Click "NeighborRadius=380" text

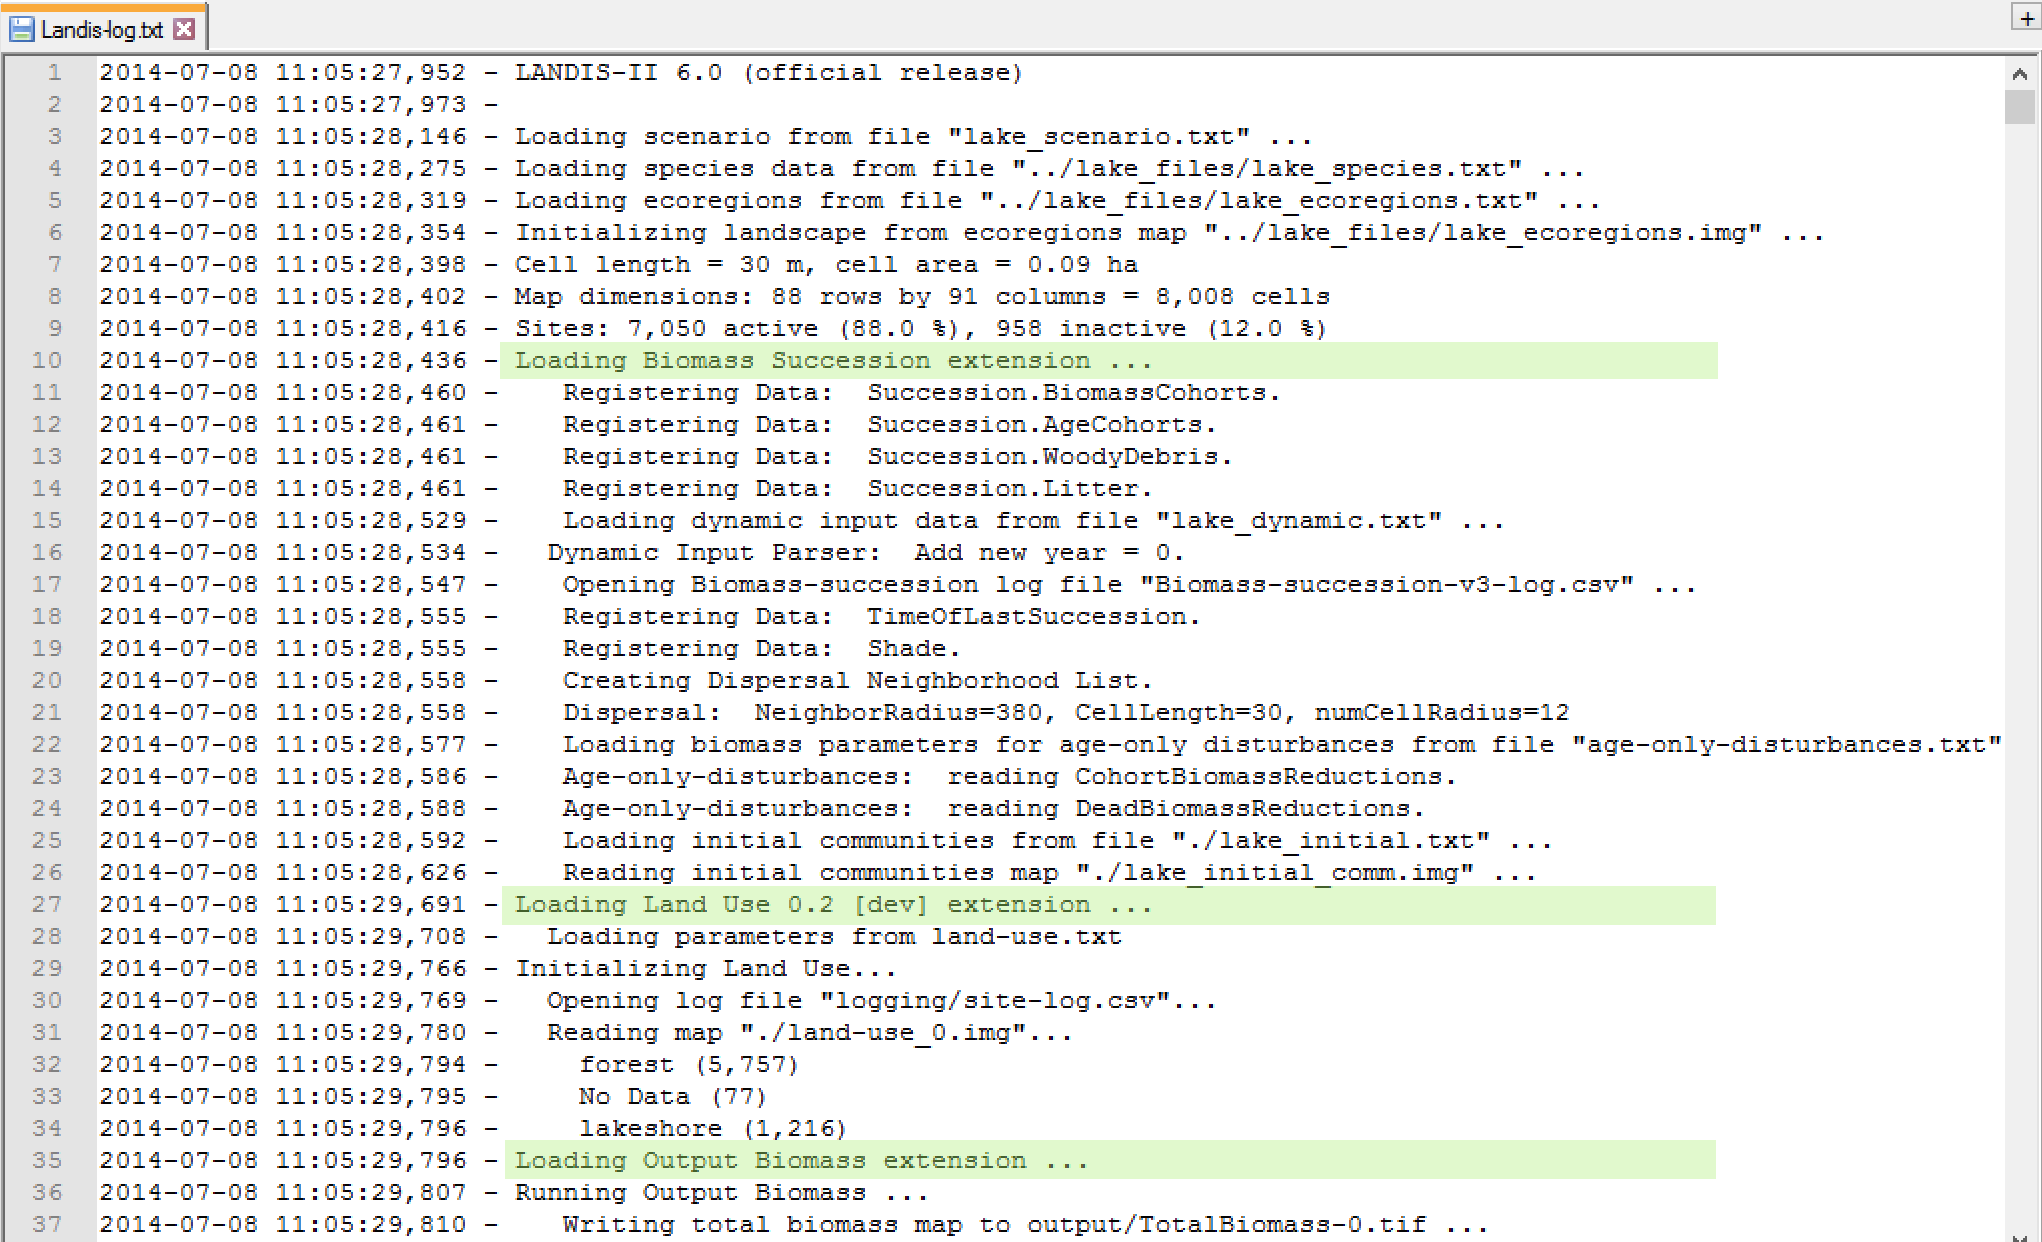(x=899, y=712)
